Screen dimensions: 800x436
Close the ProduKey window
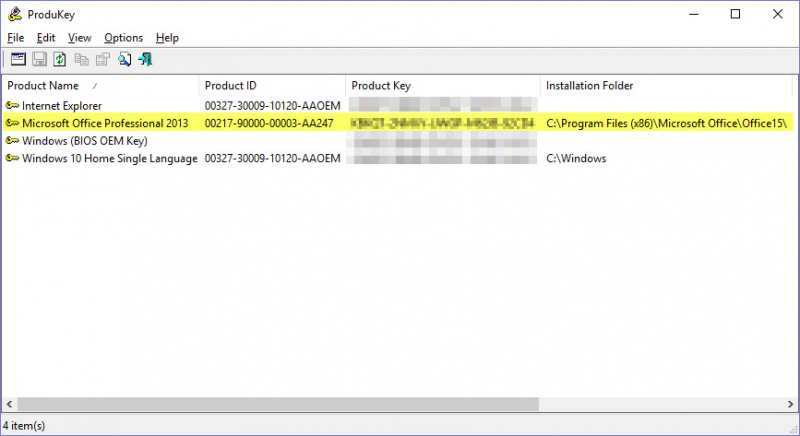pyautogui.click(x=778, y=14)
